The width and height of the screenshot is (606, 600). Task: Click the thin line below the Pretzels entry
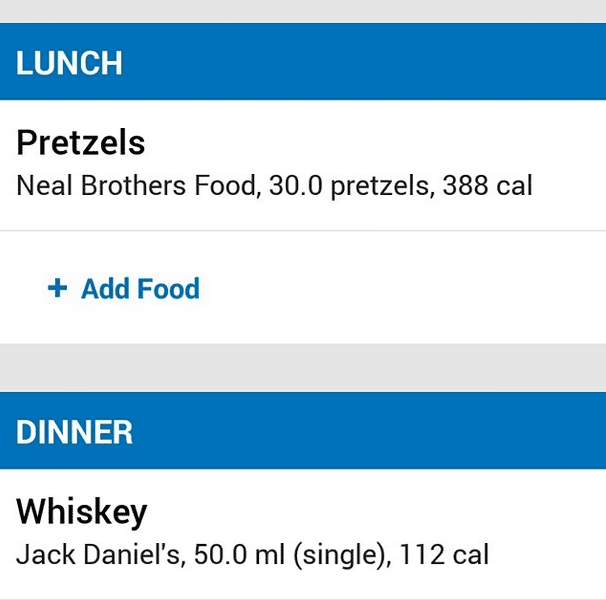[303, 231]
